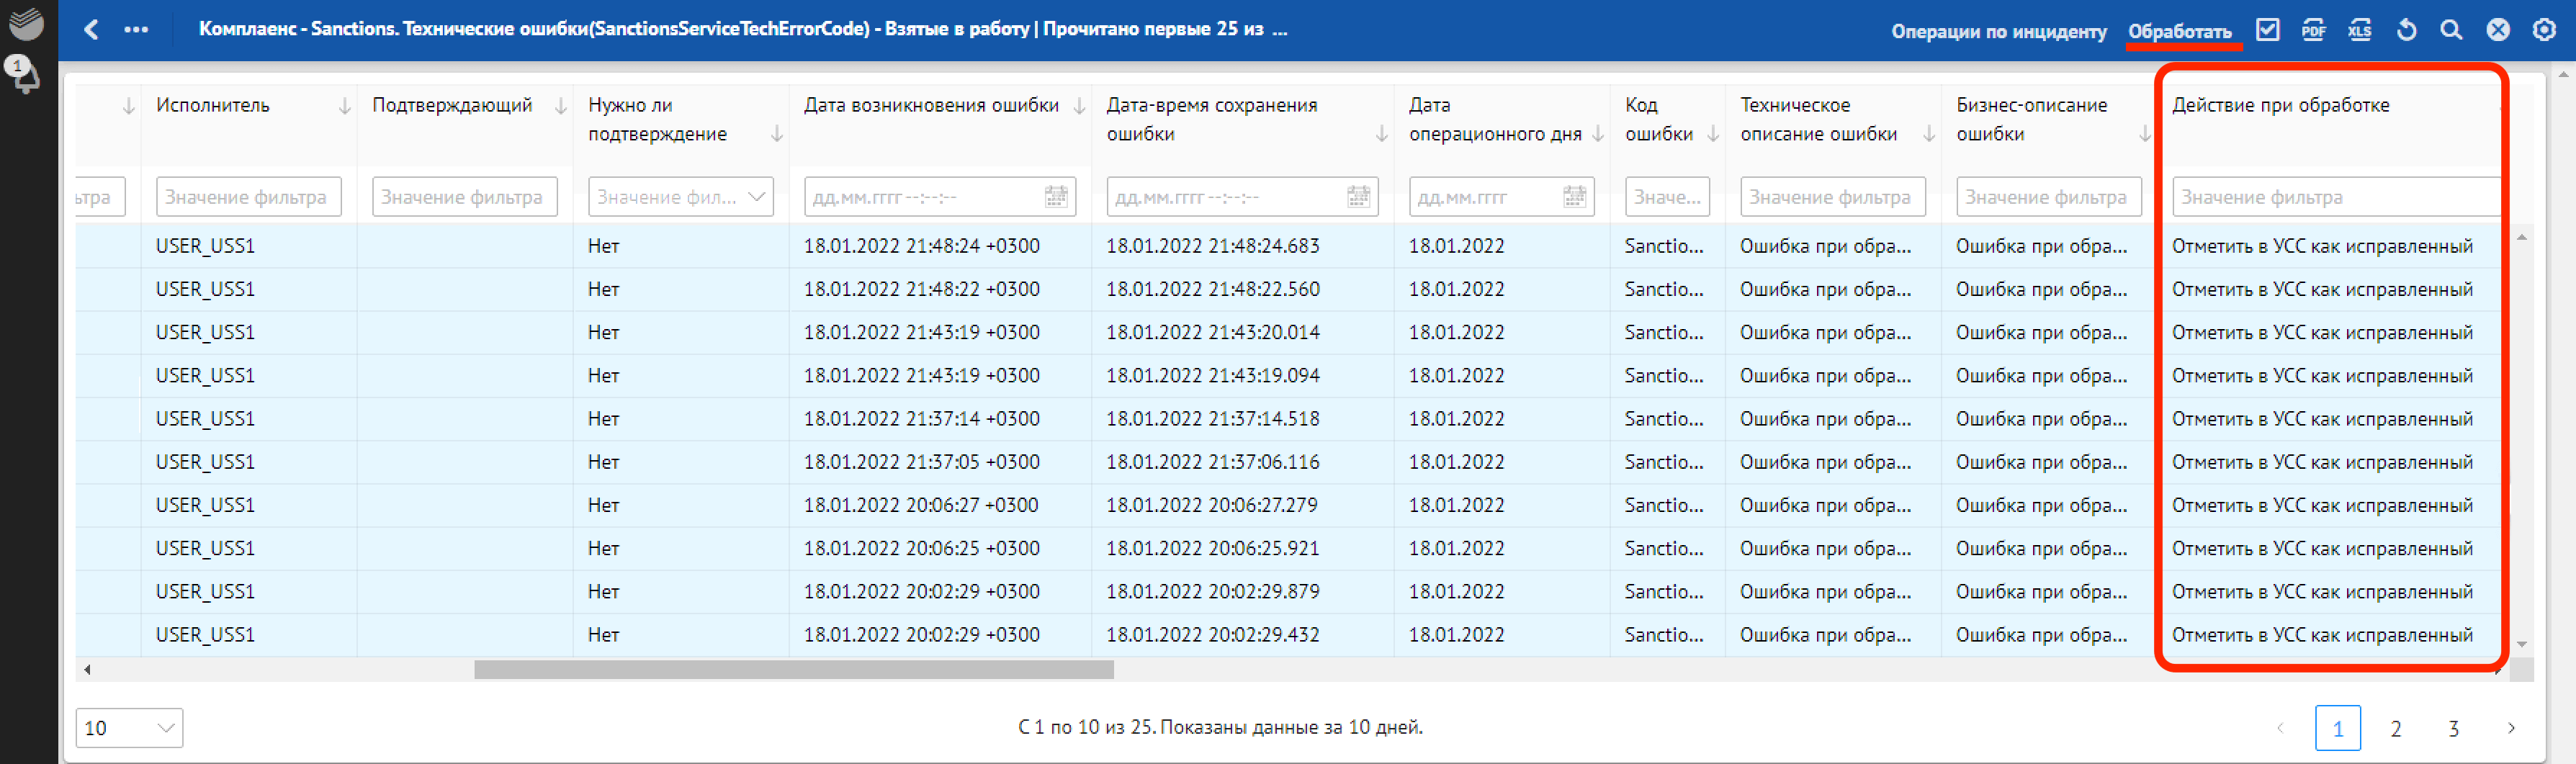2576x764 pixels.
Task: Expand the 'Нужно ли подтверждение' filter dropdown
Action: [x=756, y=197]
